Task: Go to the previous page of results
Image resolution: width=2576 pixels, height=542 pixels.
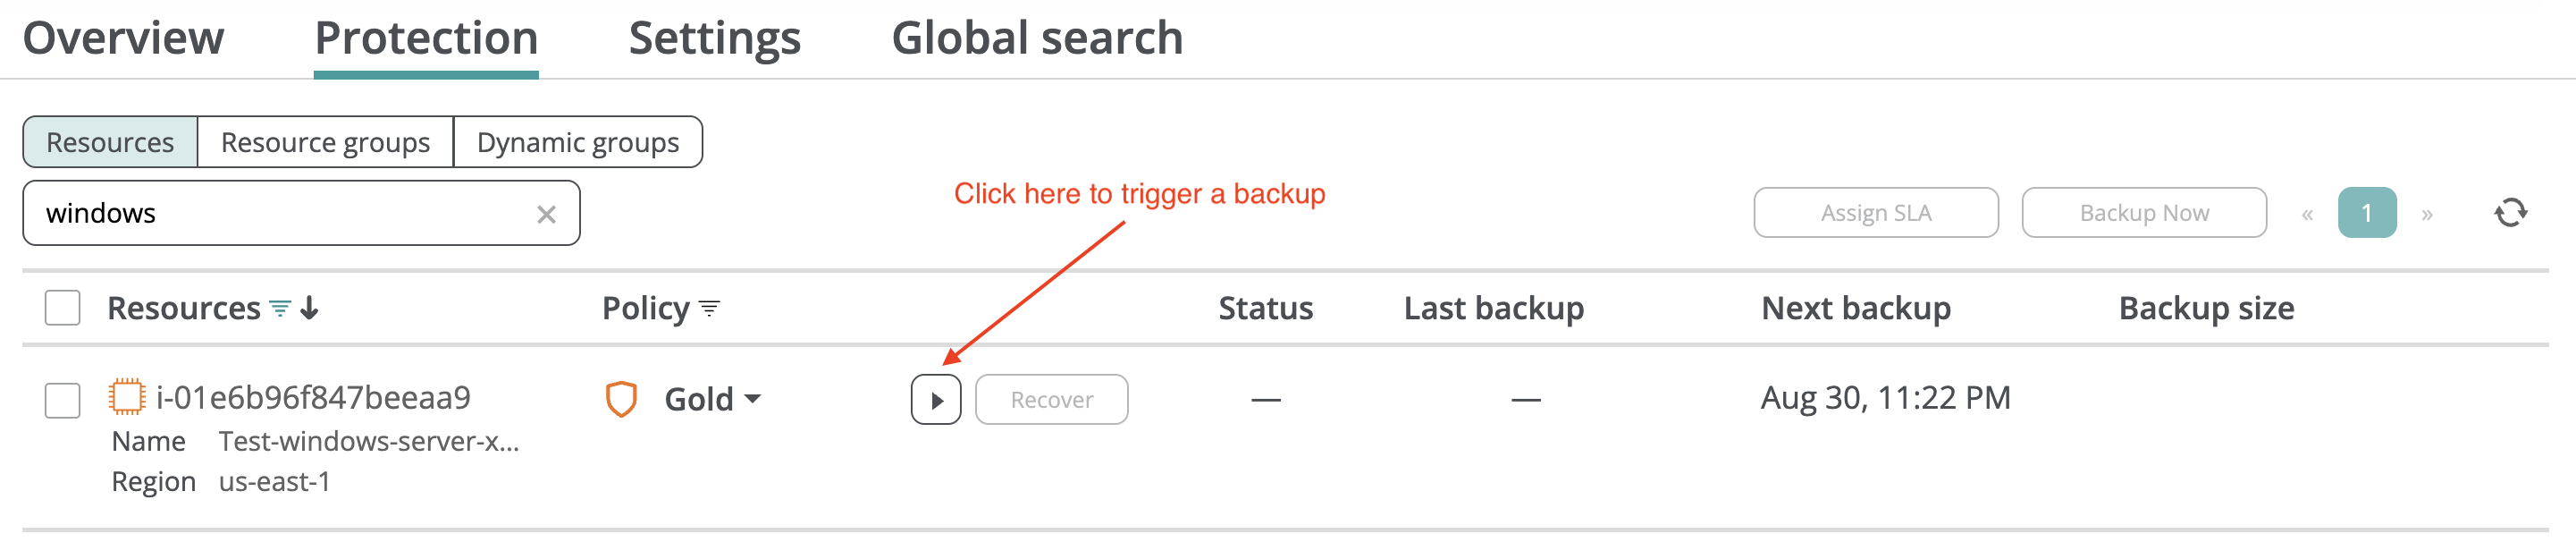Action: click(2306, 214)
